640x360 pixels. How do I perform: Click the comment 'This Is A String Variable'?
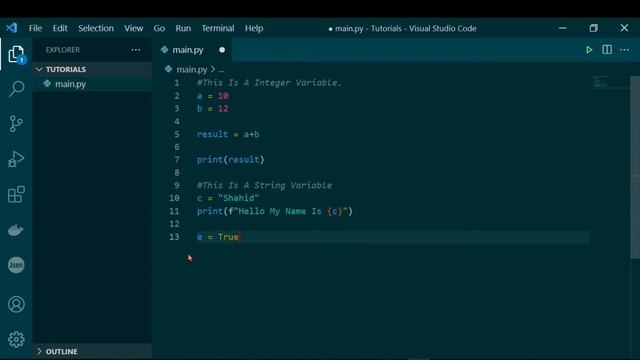click(264, 185)
